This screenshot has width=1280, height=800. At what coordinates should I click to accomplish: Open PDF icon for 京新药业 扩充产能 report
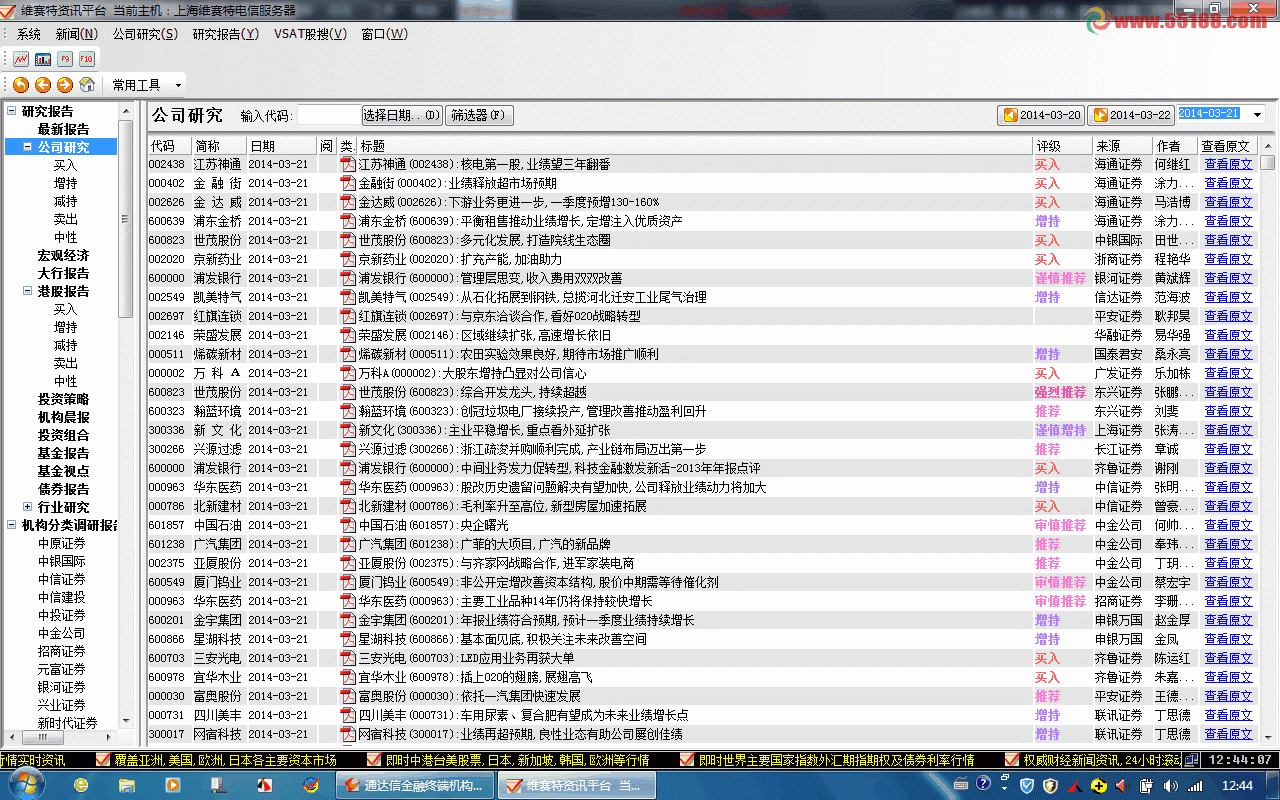(348, 259)
